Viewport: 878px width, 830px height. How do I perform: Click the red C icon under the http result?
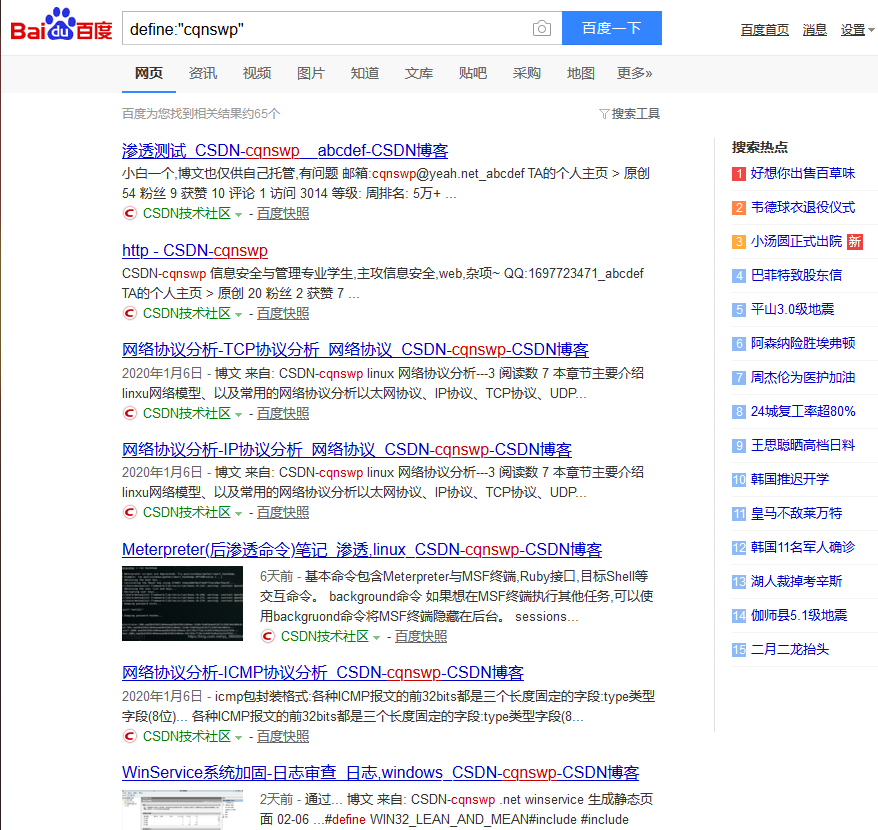click(x=129, y=313)
